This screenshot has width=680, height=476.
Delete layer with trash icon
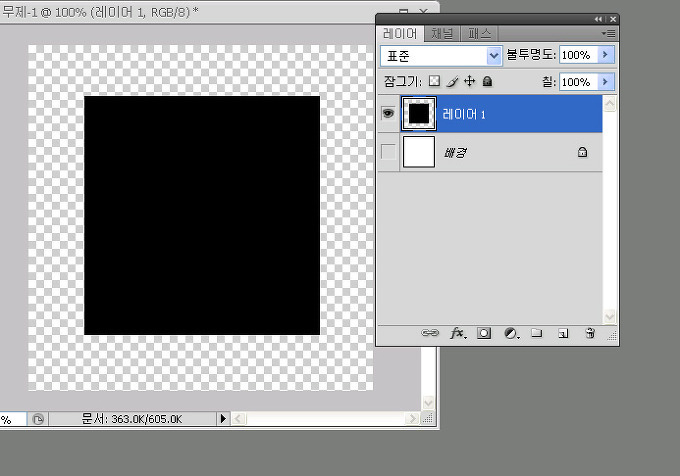(x=590, y=334)
